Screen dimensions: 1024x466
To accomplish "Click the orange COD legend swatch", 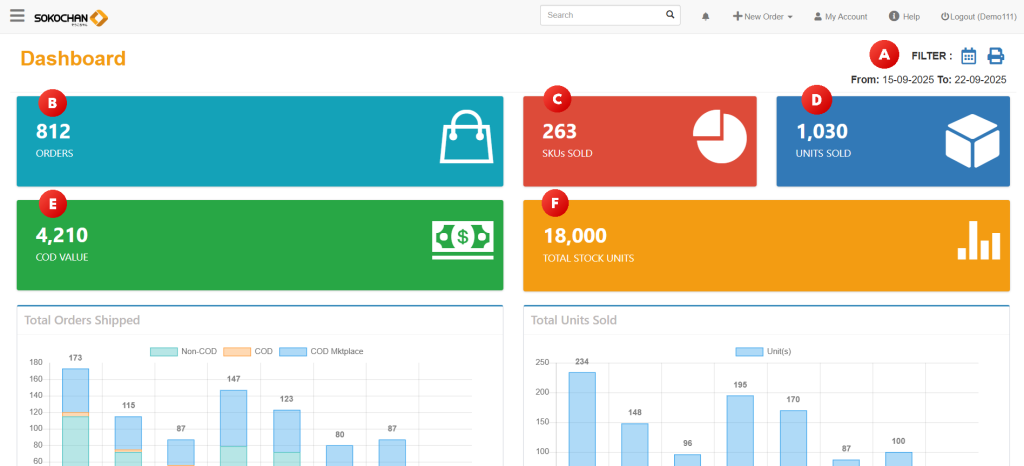I will point(237,352).
